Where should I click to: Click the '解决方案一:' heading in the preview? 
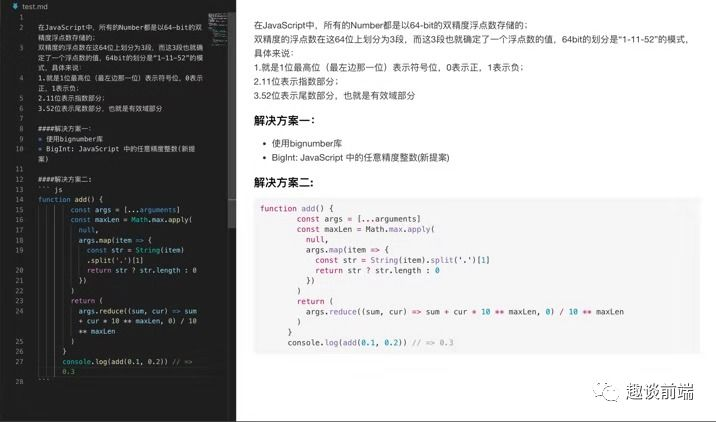284,121
